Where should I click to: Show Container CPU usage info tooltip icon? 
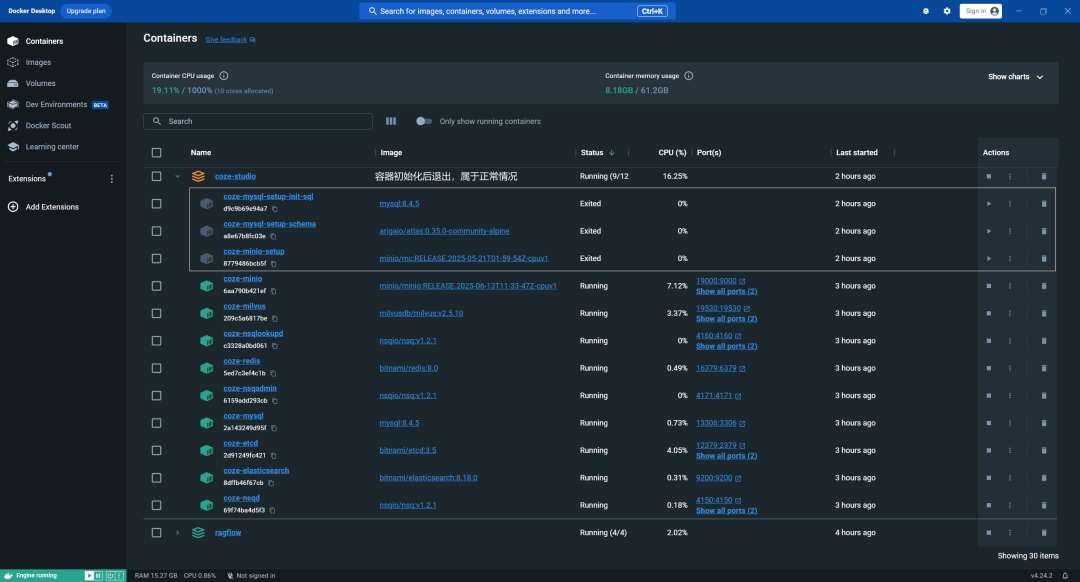pos(224,76)
